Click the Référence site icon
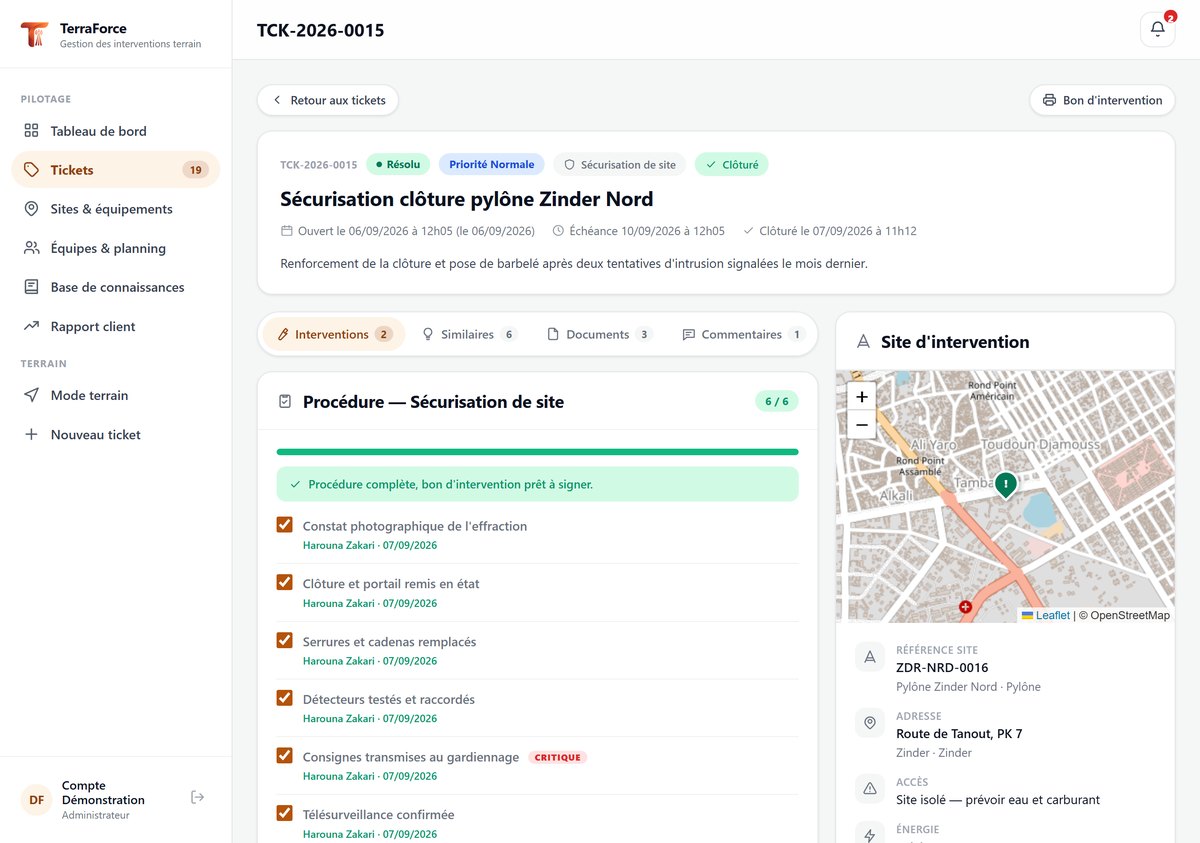1200x843 pixels. point(870,657)
